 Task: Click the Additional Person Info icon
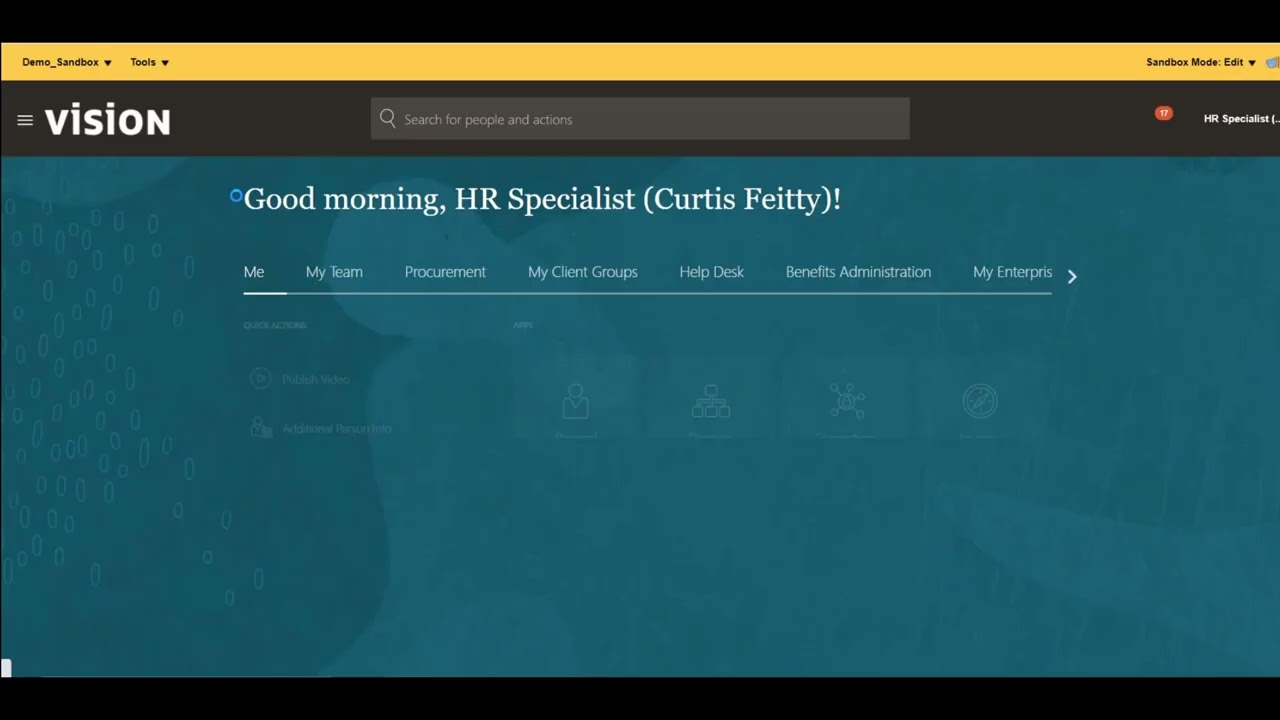(261, 428)
